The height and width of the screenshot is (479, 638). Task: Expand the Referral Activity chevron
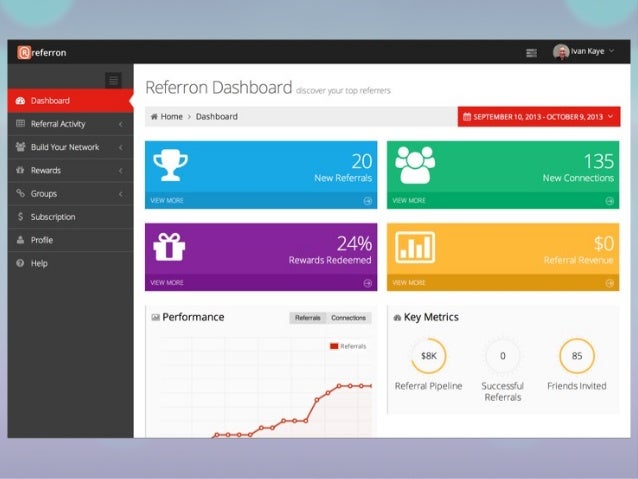[121, 124]
